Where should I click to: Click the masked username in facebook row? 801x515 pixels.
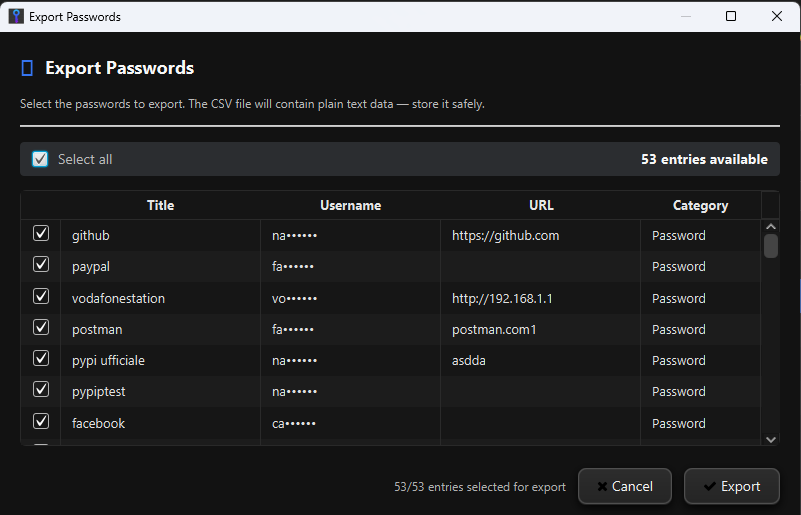pyautogui.click(x=294, y=424)
